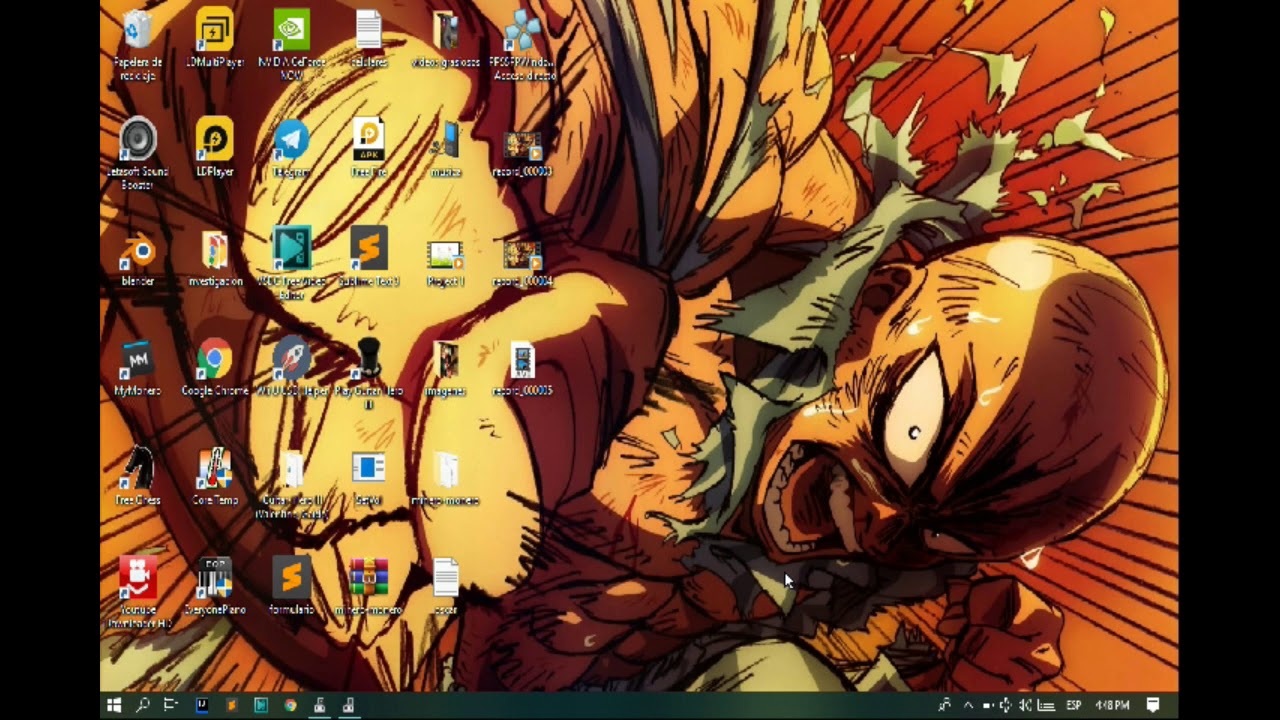Open the taskbar clock calendar
Screen dimensions: 1280x720
1112,705
